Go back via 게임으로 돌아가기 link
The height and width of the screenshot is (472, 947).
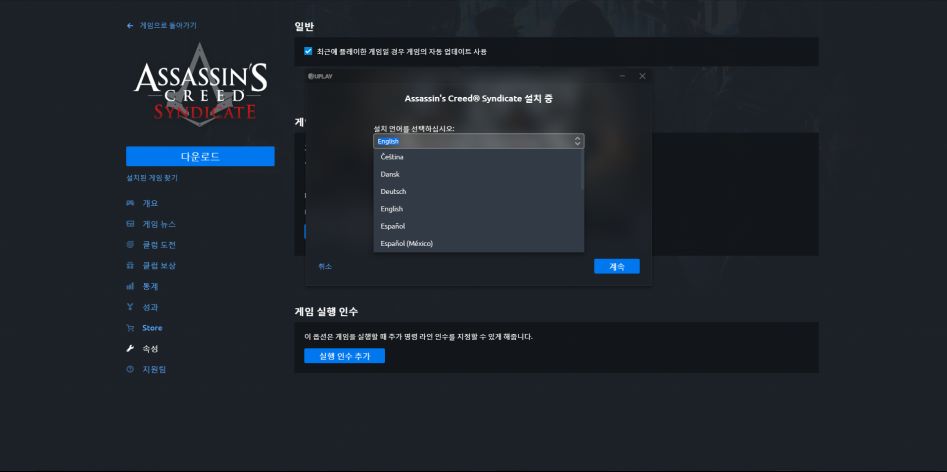point(168,26)
